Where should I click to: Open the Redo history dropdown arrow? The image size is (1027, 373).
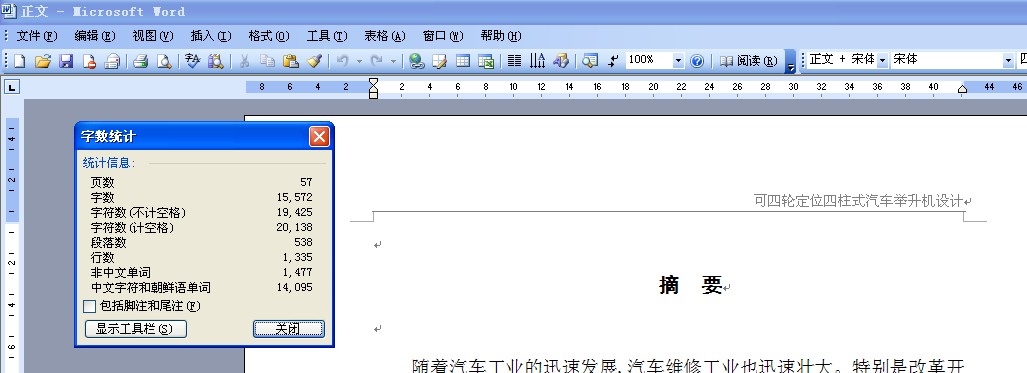(393, 61)
